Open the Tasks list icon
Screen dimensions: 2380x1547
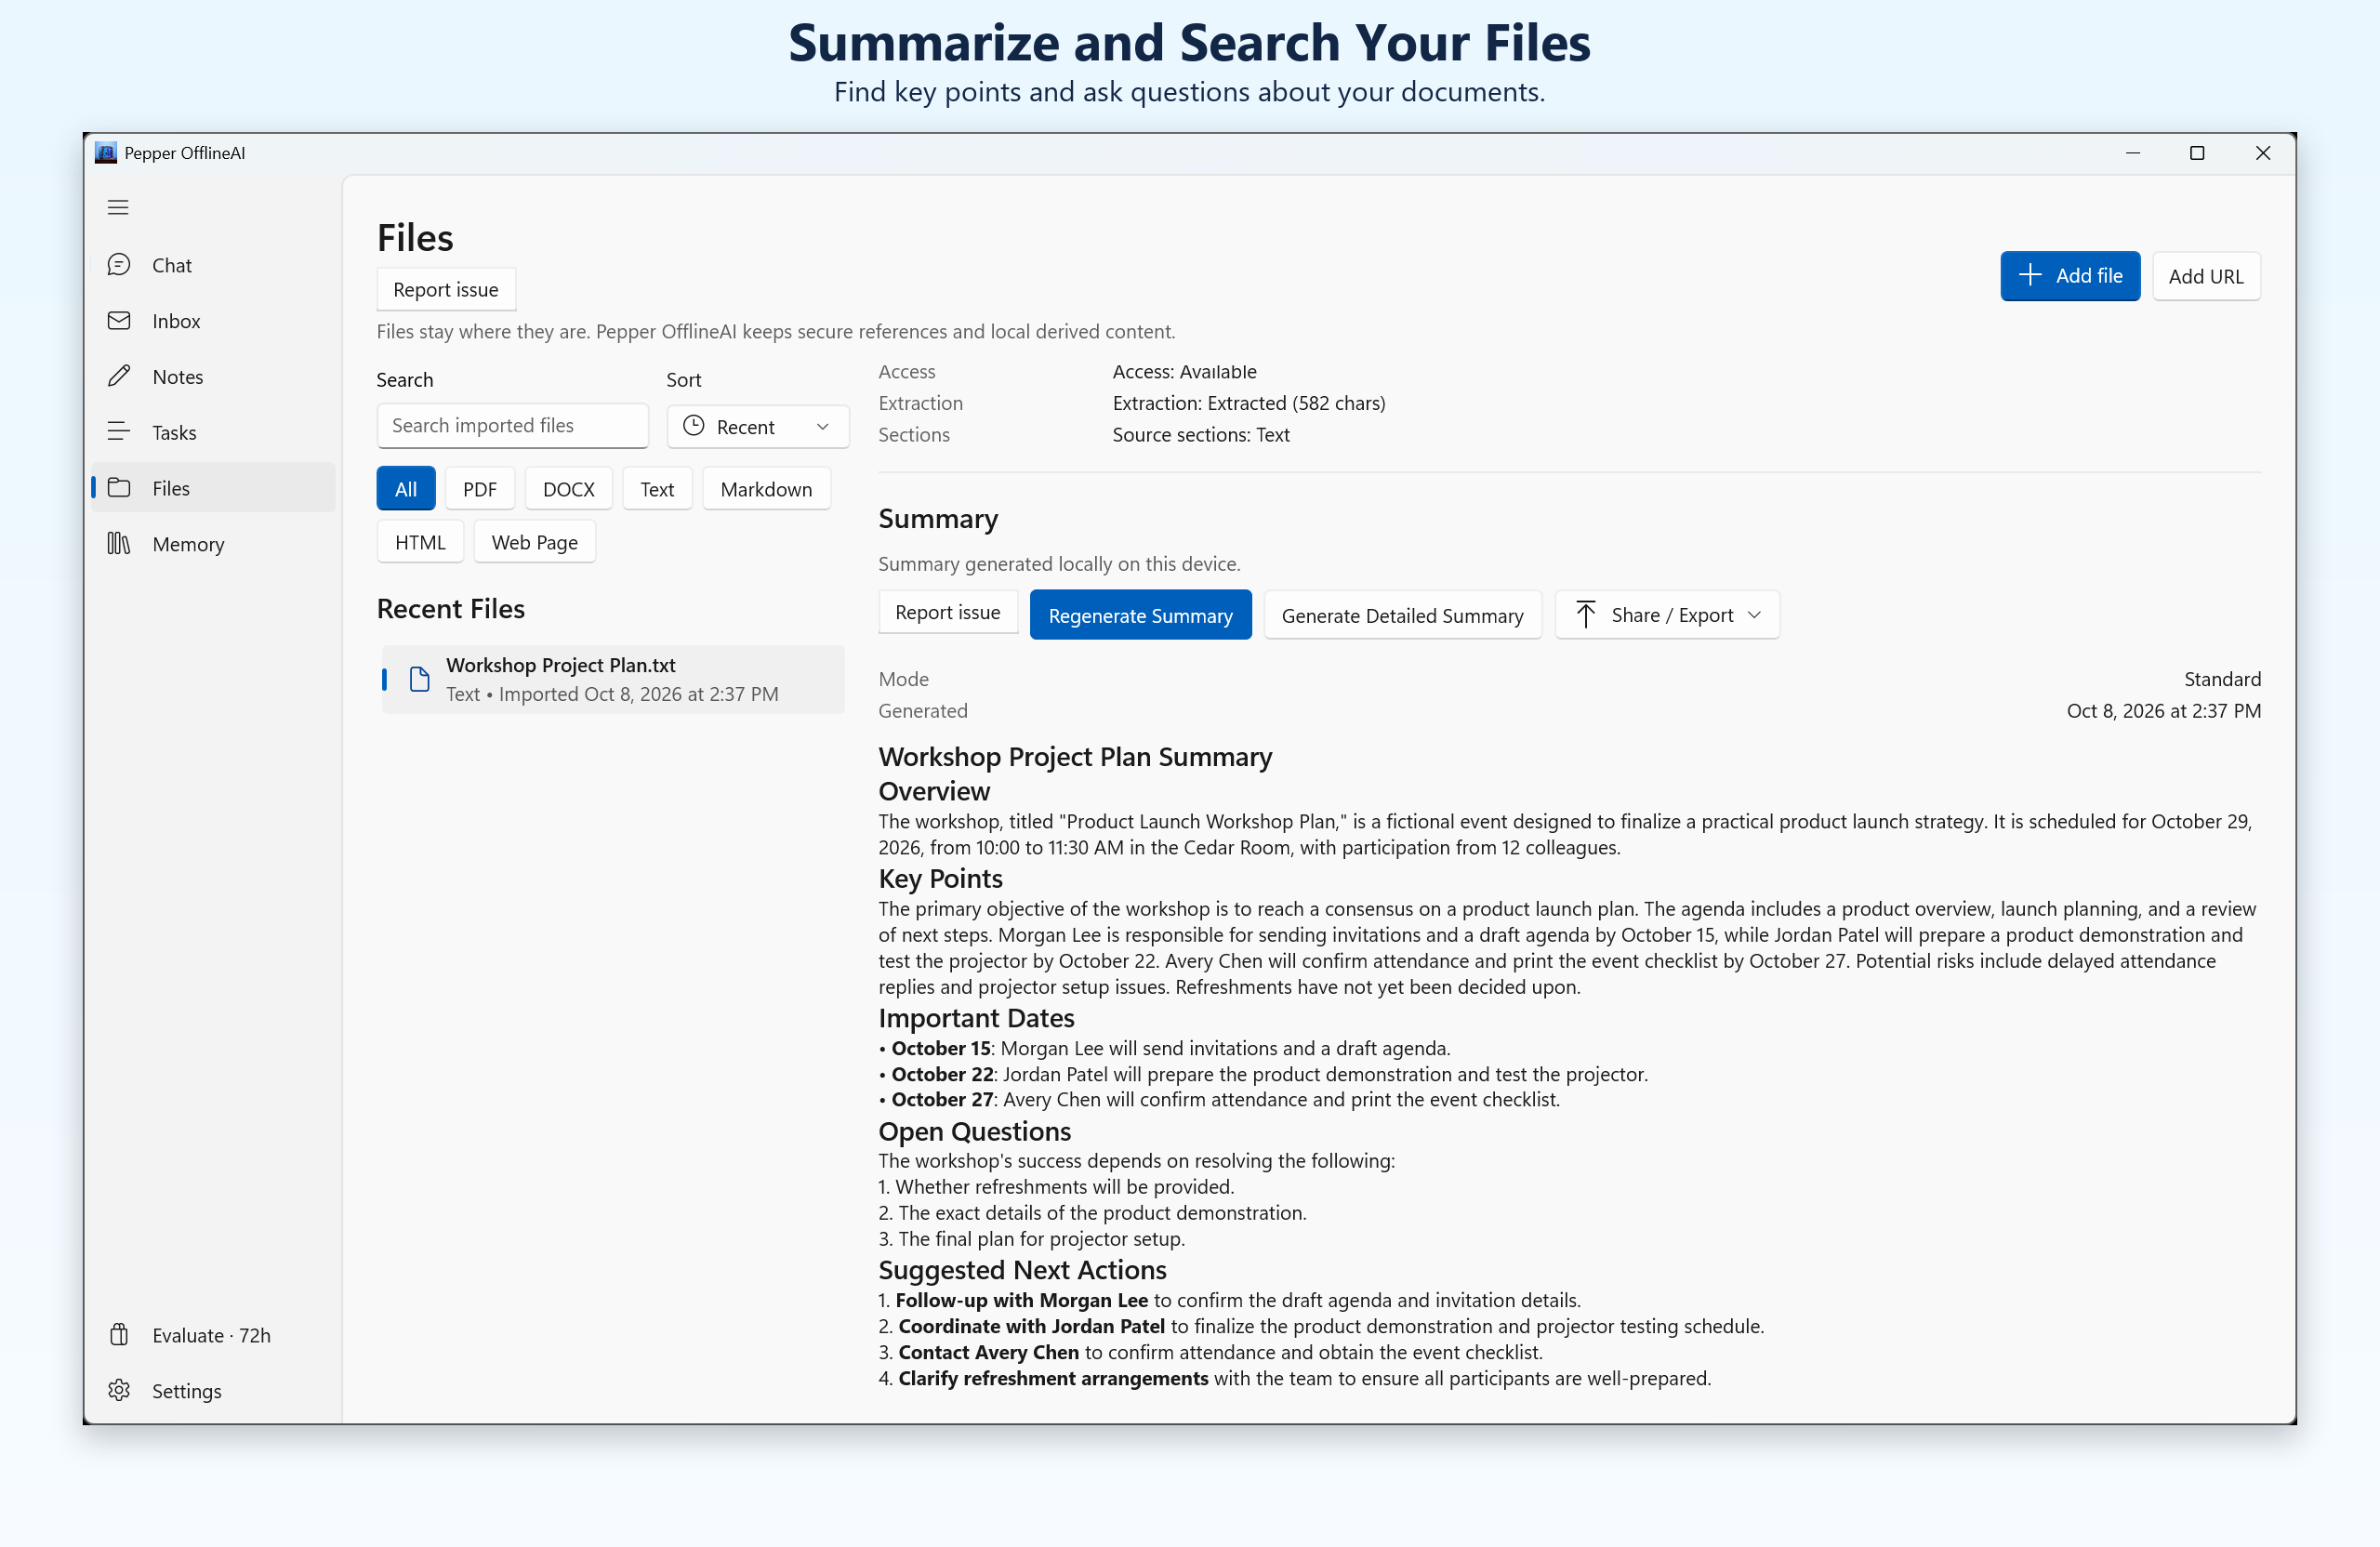[119, 432]
